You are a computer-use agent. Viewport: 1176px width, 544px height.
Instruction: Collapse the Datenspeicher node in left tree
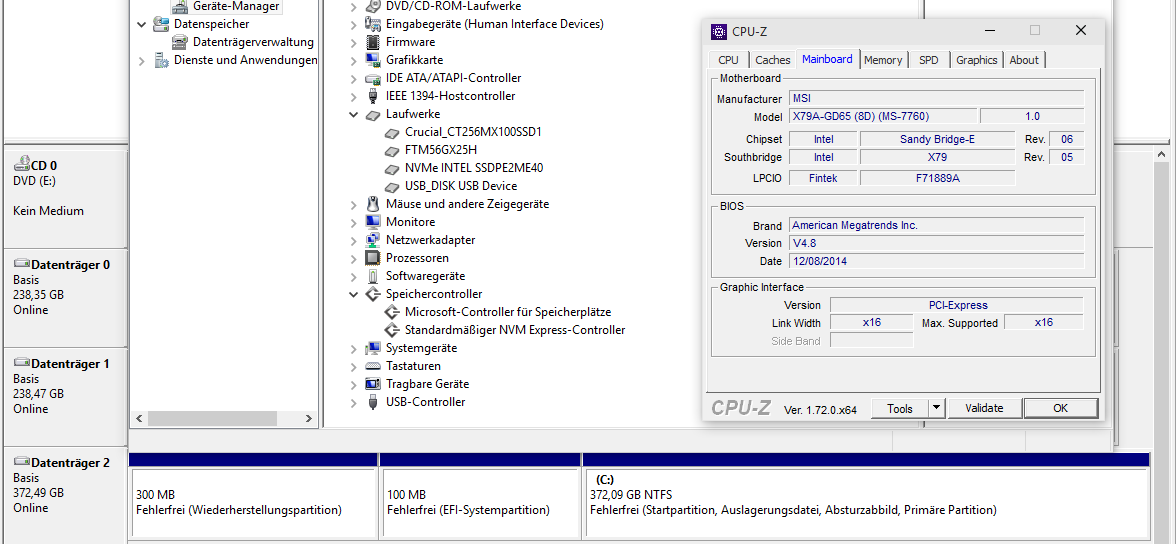click(142, 24)
